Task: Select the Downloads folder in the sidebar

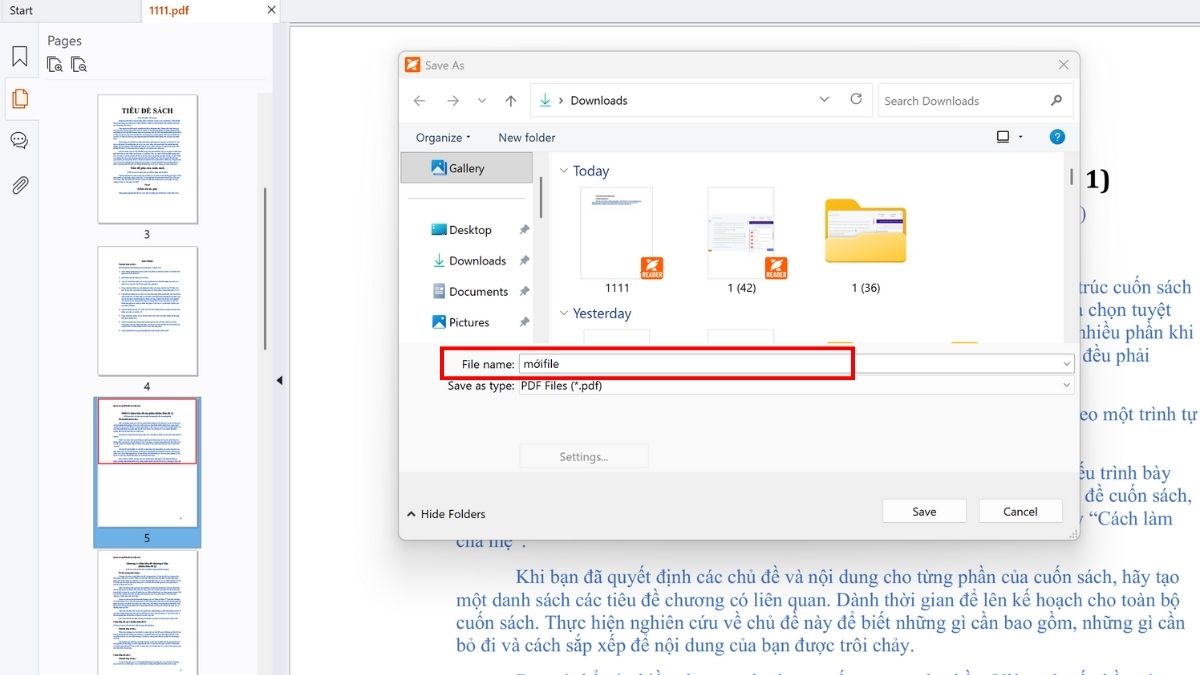Action: tap(479, 260)
